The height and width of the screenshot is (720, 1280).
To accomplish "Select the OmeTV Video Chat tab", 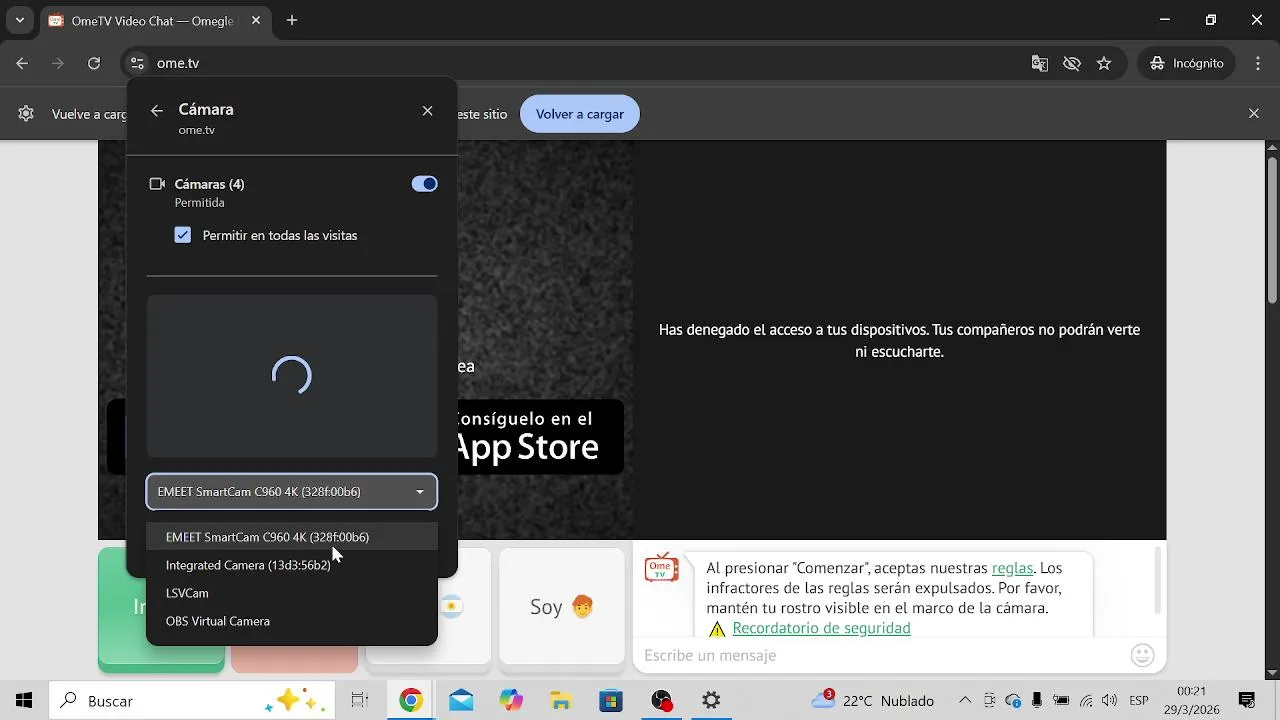I will [x=155, y=21].
